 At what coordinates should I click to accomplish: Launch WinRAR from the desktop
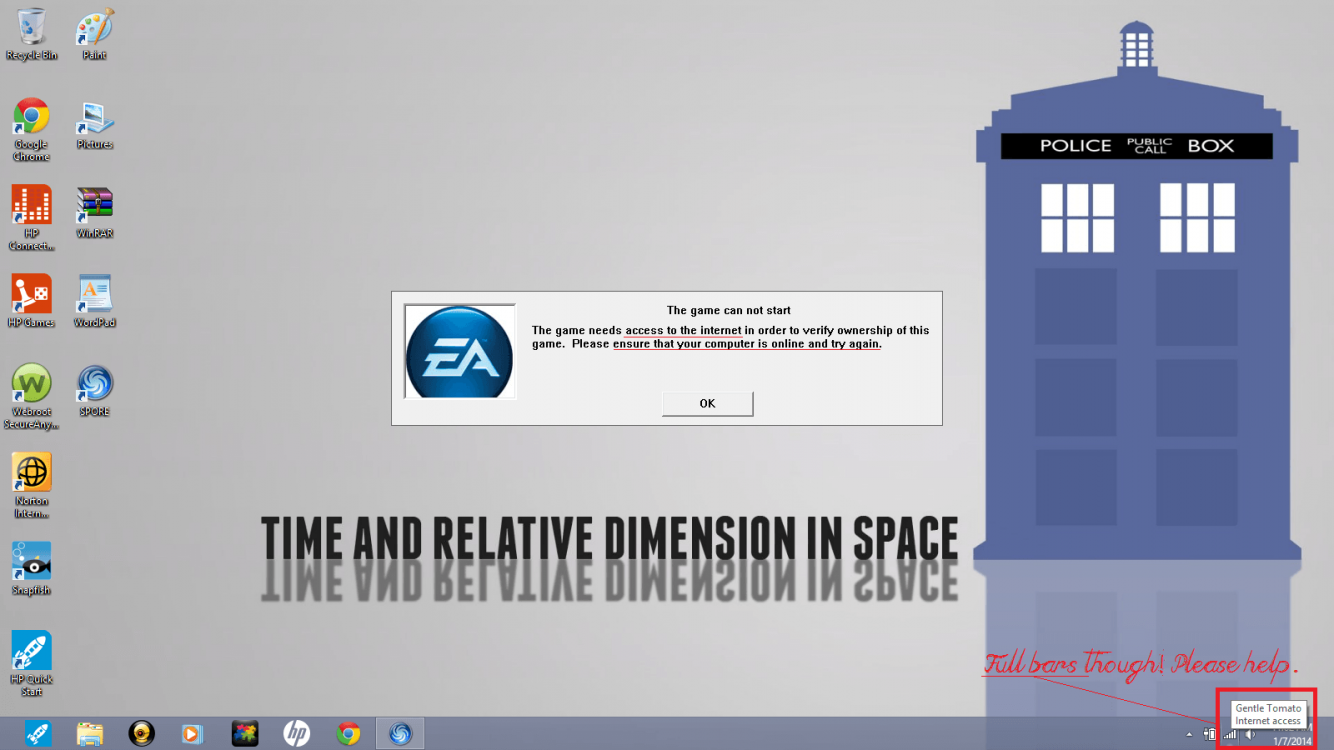click(x=93, y=205)
